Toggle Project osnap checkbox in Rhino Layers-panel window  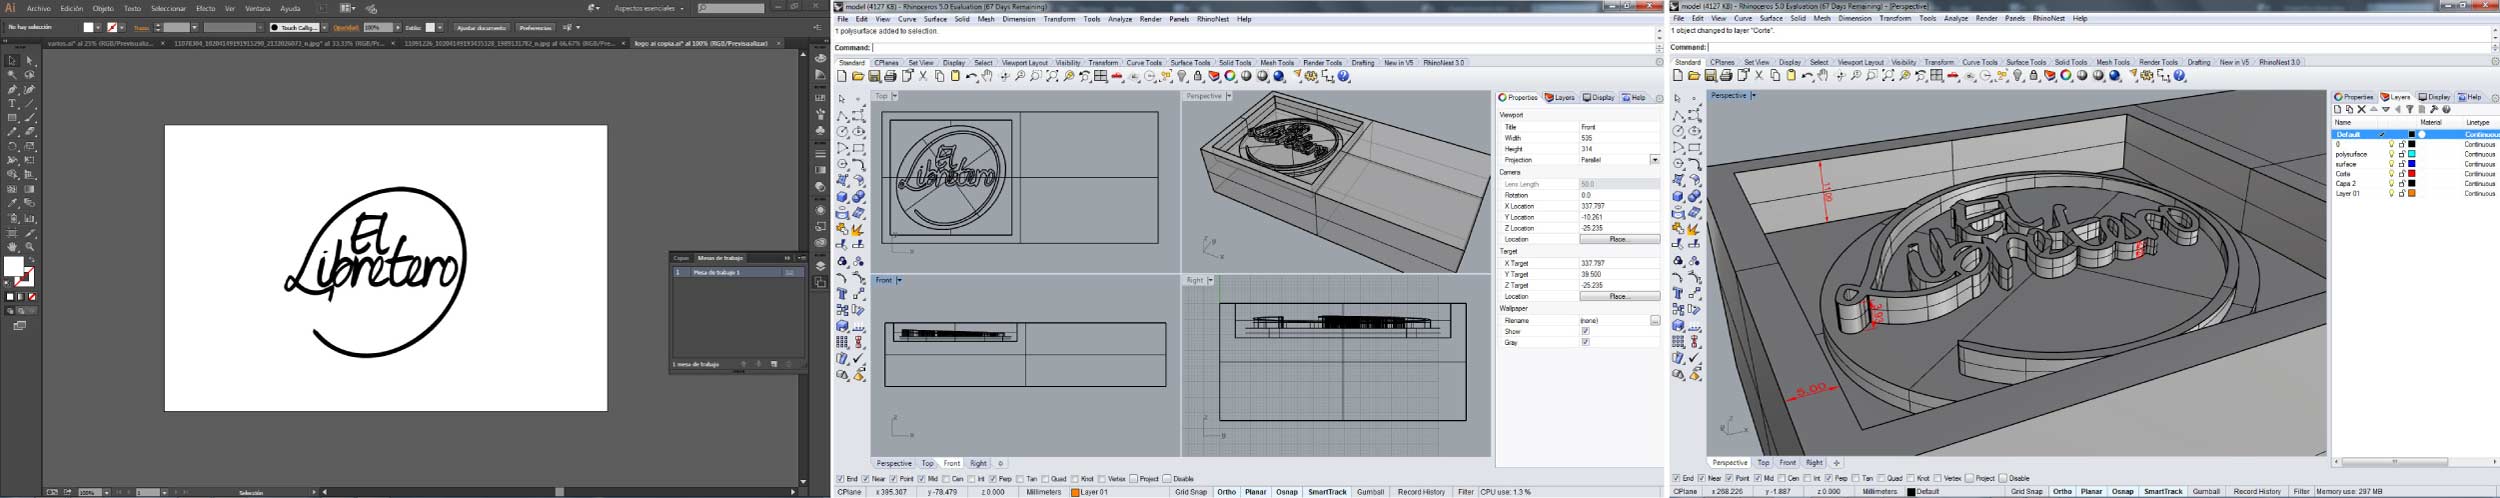[1969, 478]
